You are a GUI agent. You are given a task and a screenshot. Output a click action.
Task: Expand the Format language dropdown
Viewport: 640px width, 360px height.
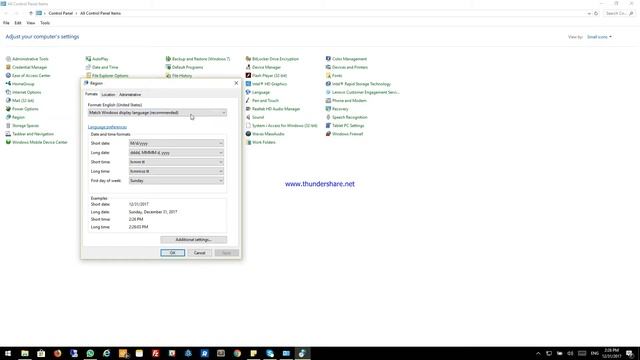157,113
